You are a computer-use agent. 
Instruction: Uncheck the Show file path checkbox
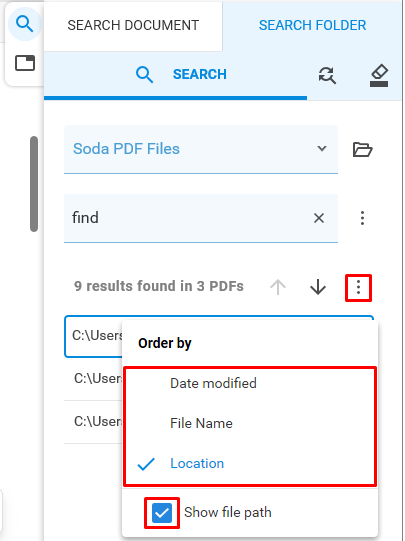(162, 513)
